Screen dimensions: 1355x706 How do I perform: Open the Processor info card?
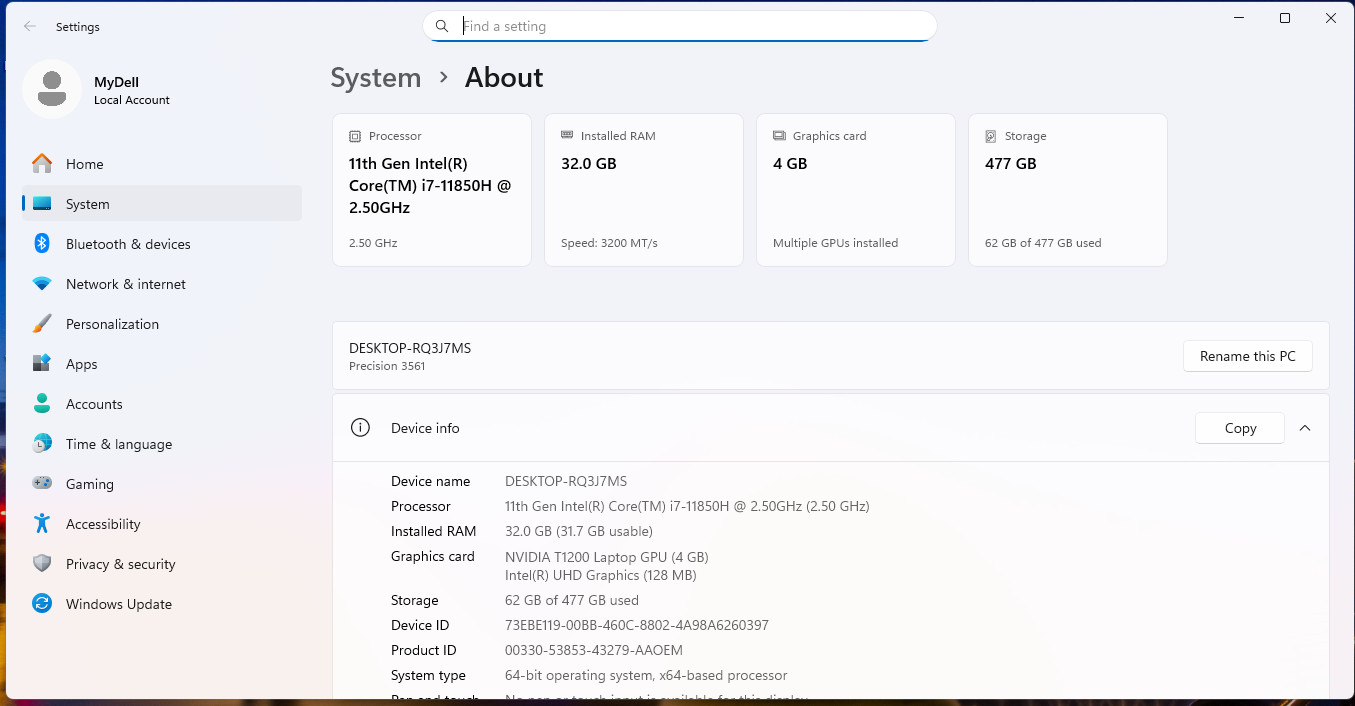click(x=432, y=190)
